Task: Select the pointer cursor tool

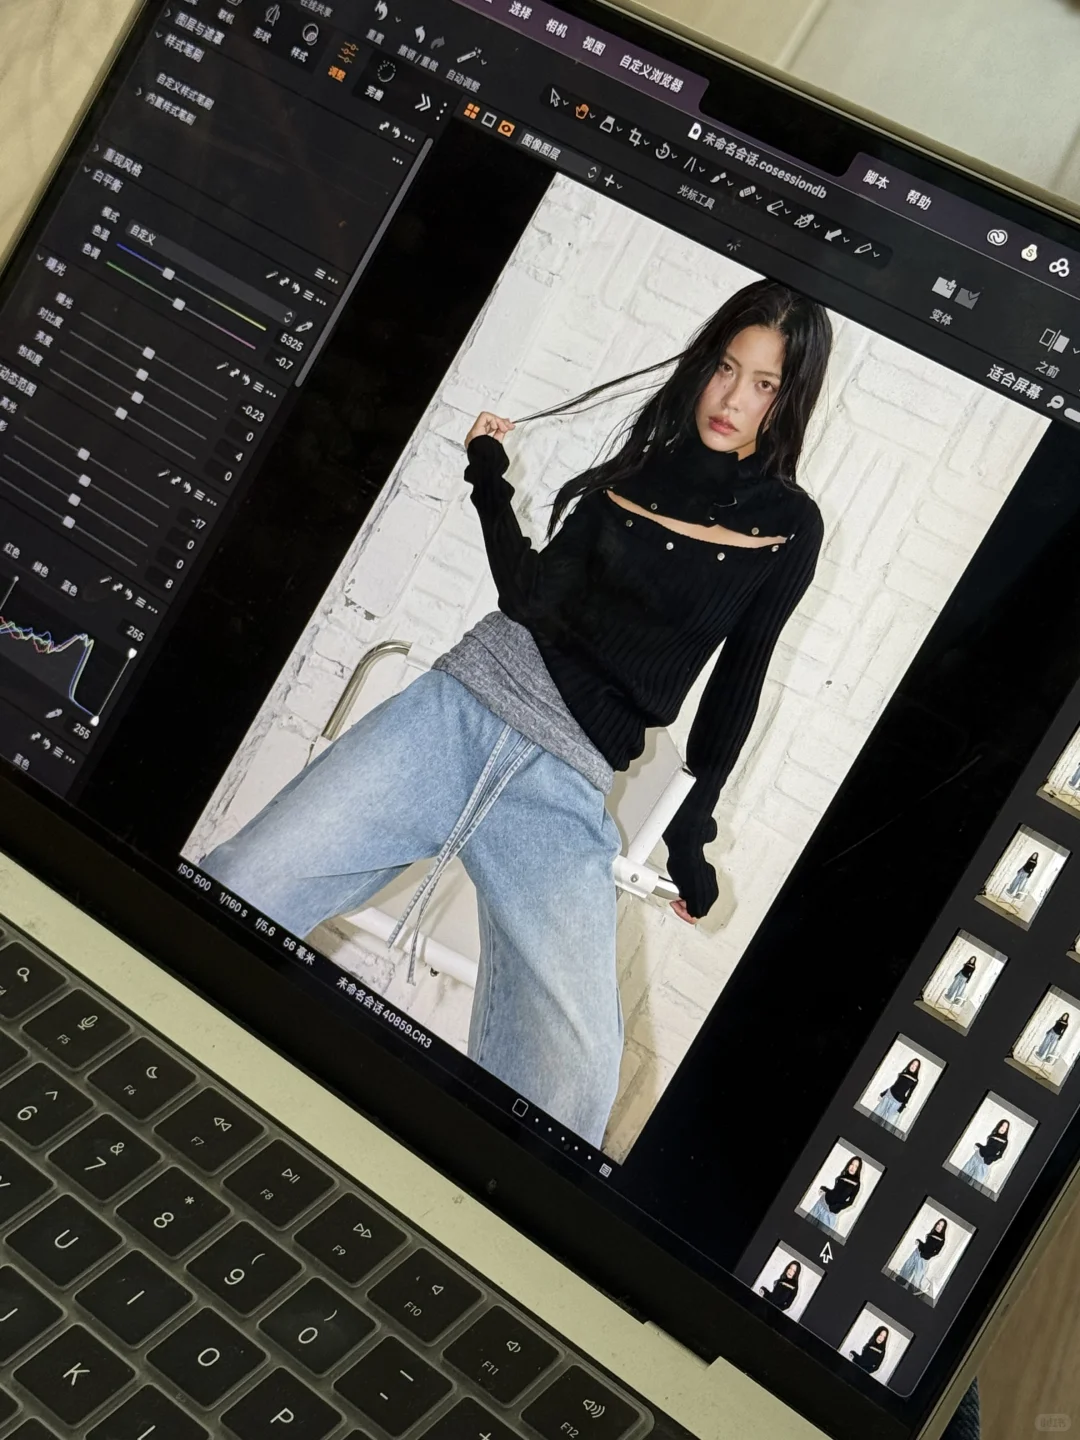Action: 555,97
